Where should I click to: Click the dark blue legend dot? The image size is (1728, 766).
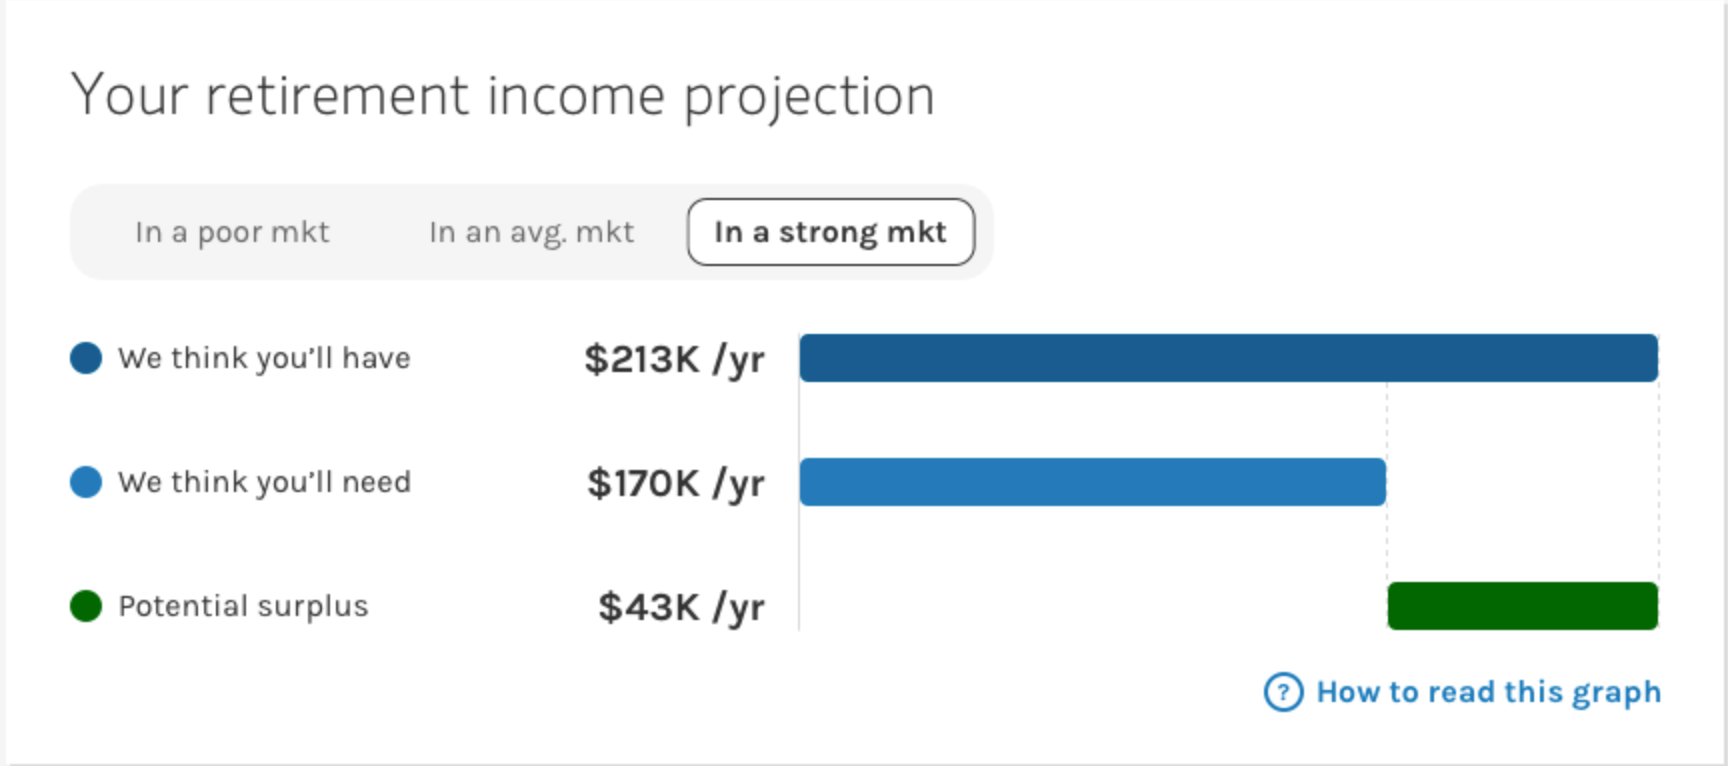click(86, 358)
